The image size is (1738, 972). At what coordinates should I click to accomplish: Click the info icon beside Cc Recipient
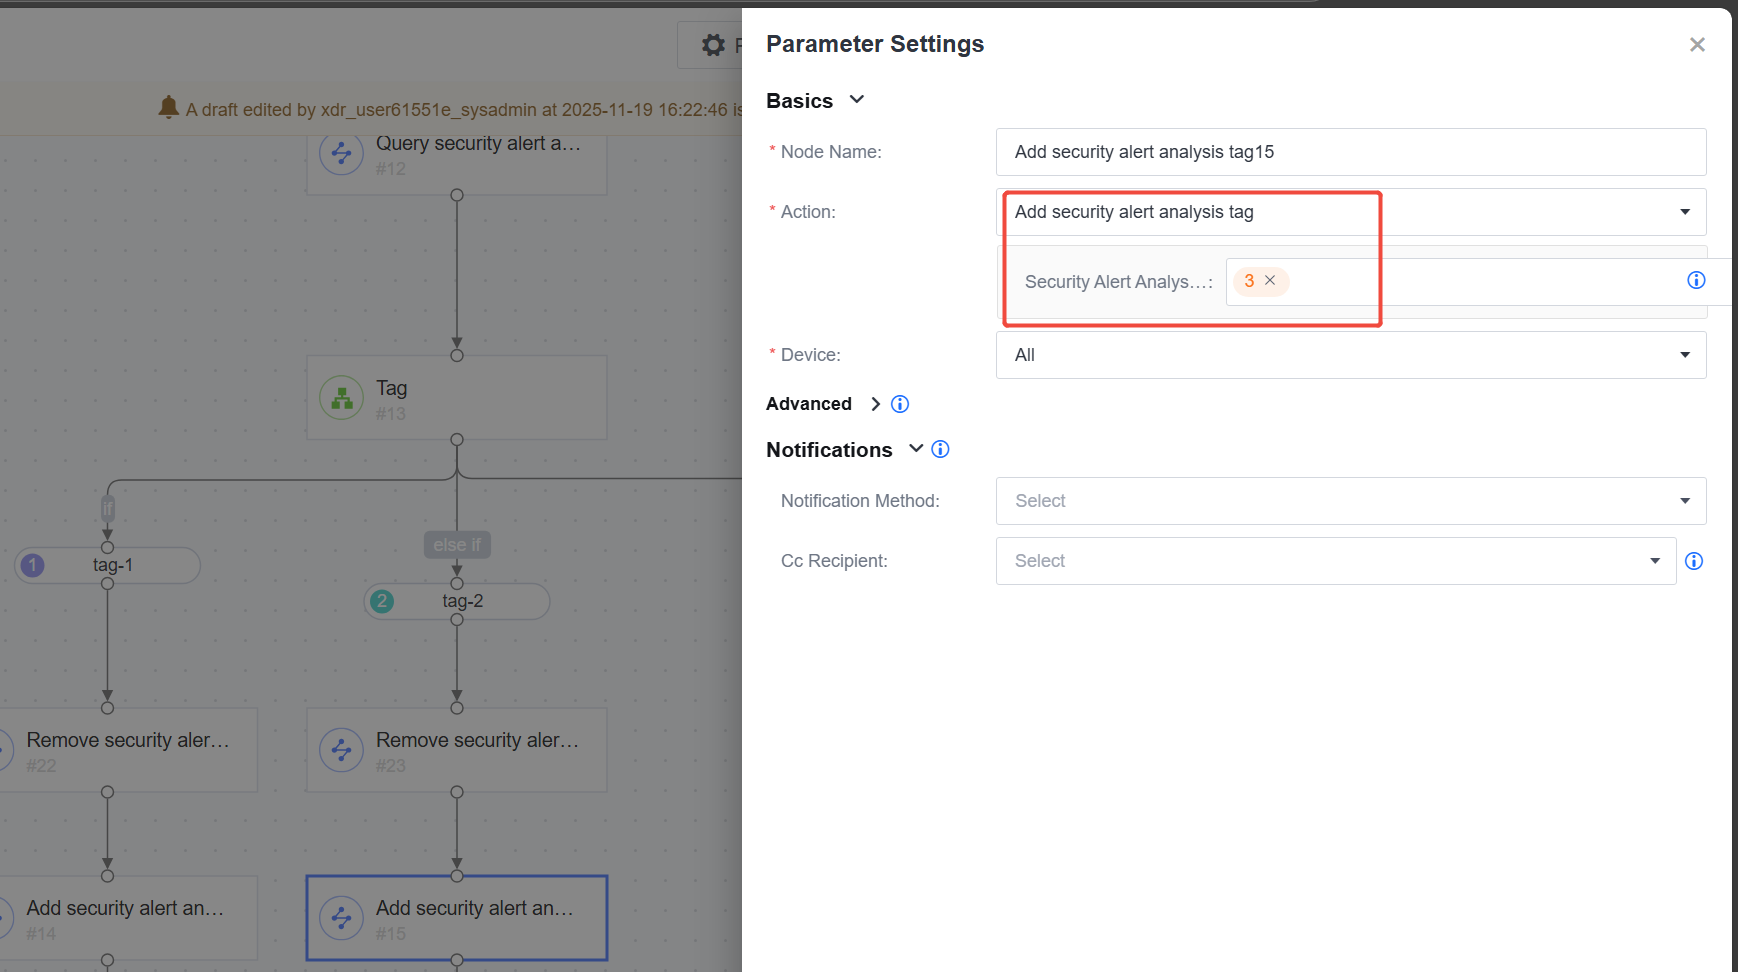coord(1694,561)
